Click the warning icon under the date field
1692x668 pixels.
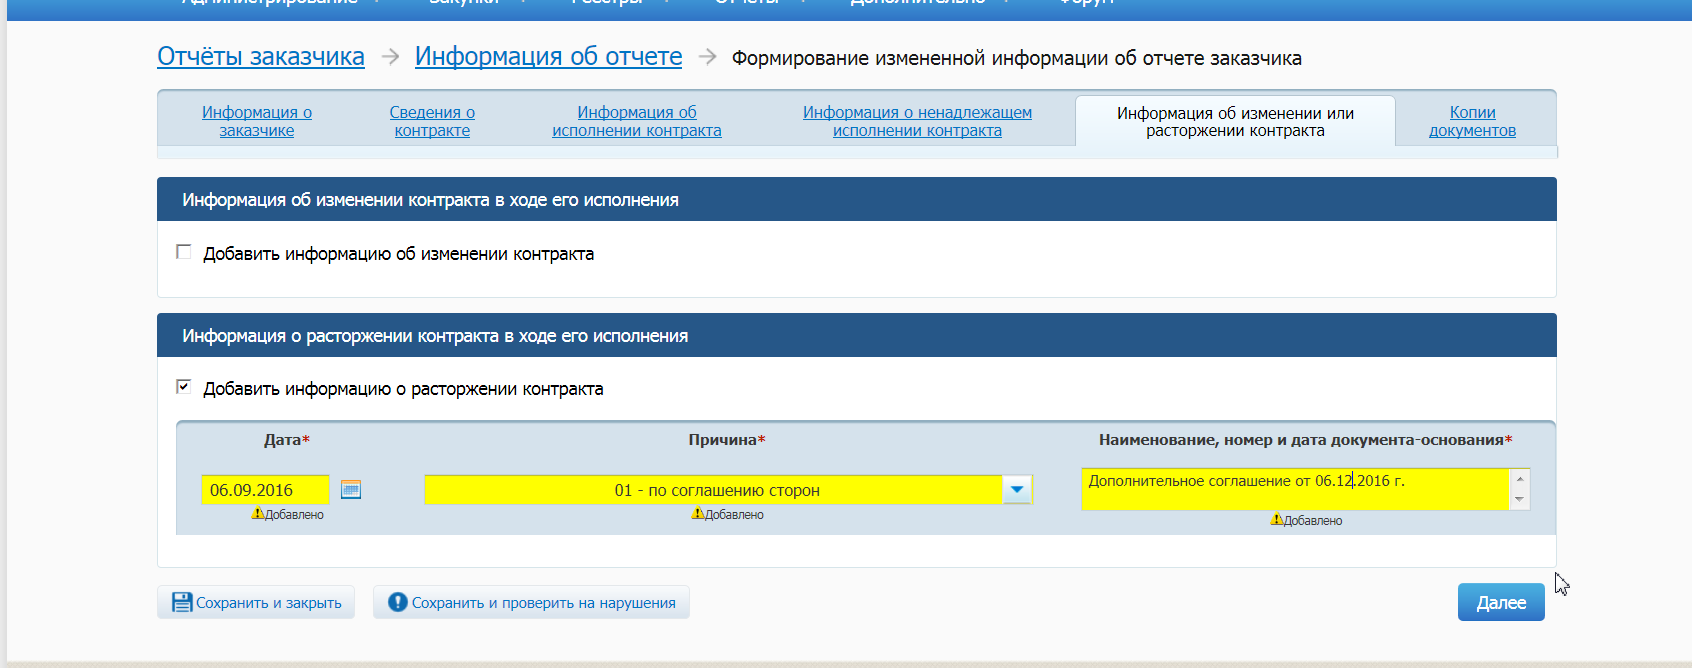(257, 514)
